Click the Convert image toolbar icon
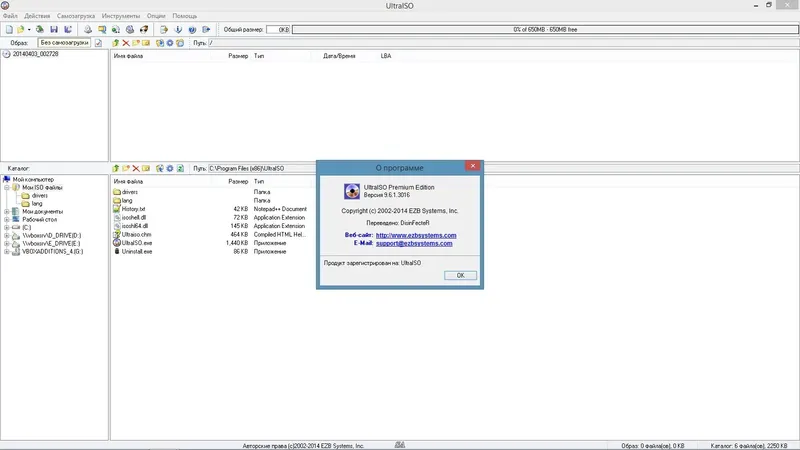 (116, 30)
